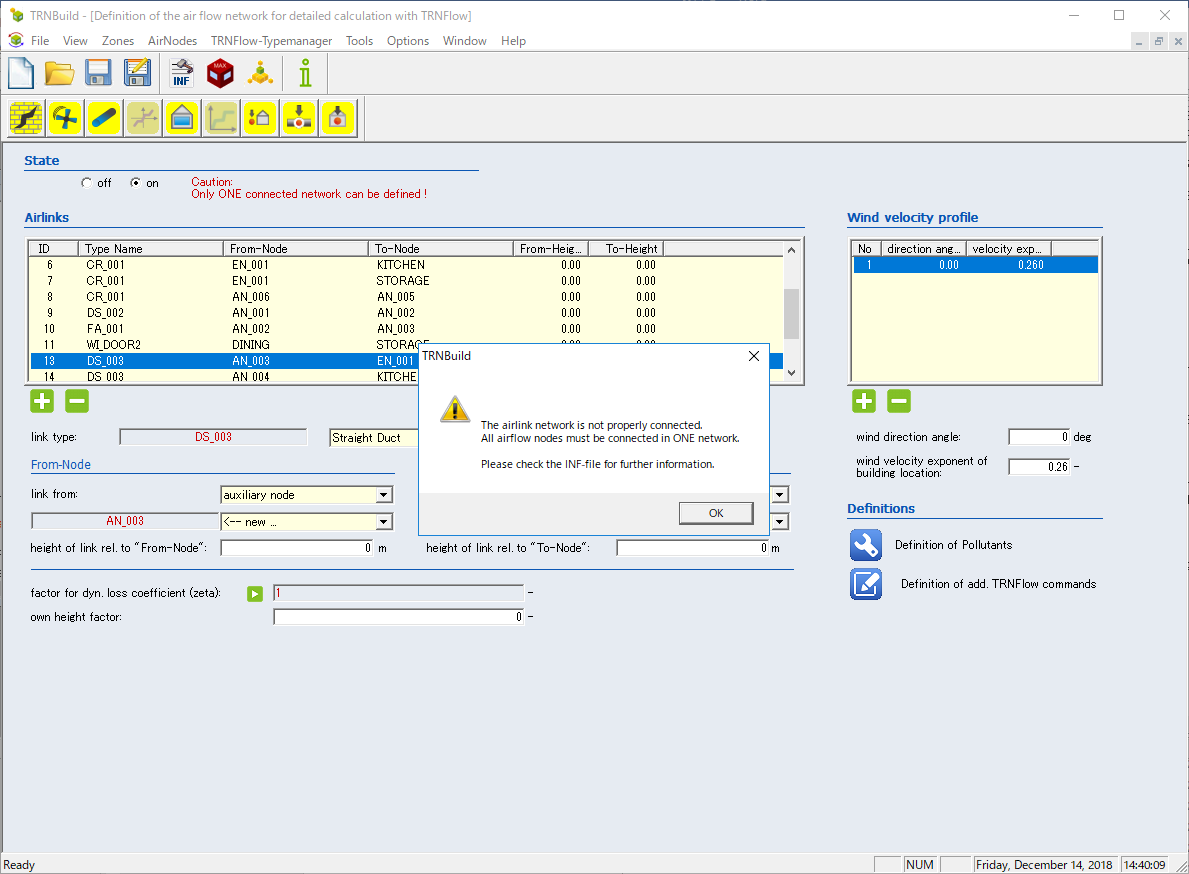1189x874 pixels.
Task: Click the Airlinks list scrollbar thumb
Action: coord(791,314)
